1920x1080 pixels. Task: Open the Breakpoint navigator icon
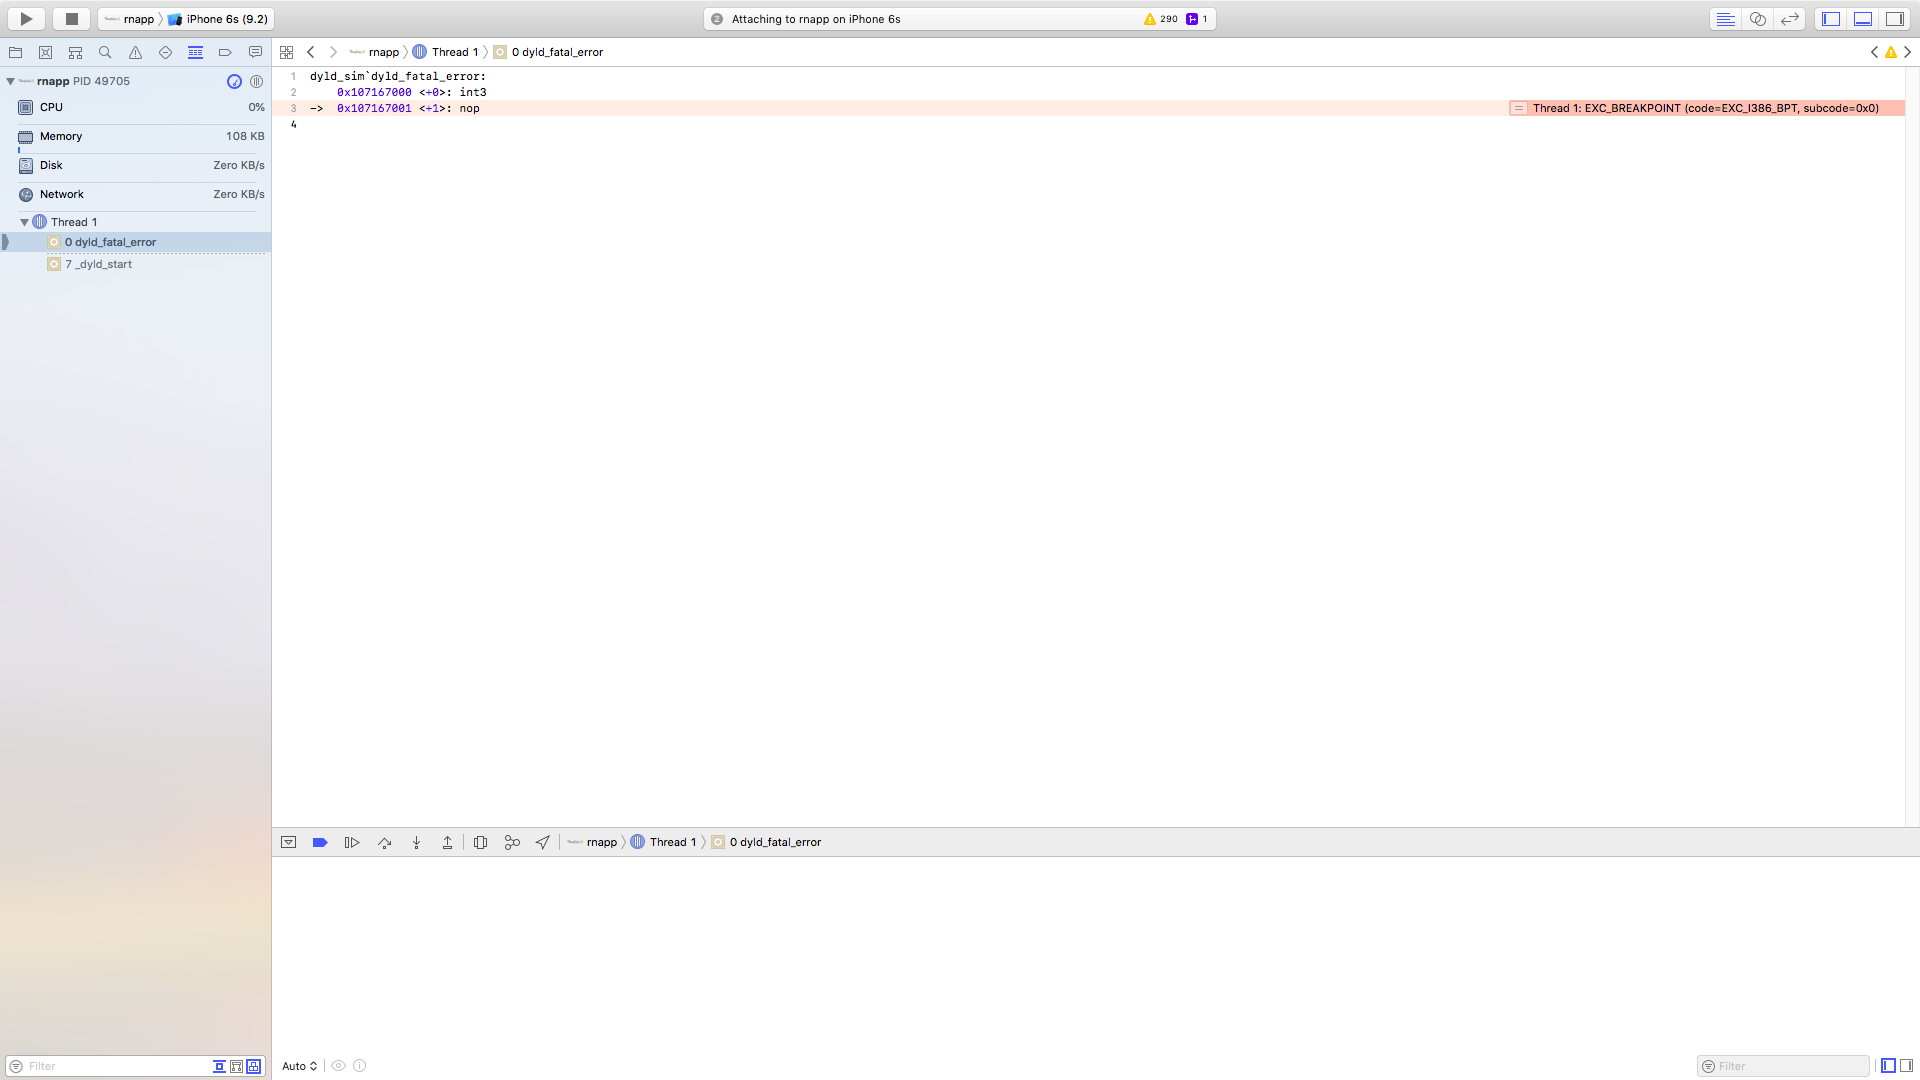(225, 52)
